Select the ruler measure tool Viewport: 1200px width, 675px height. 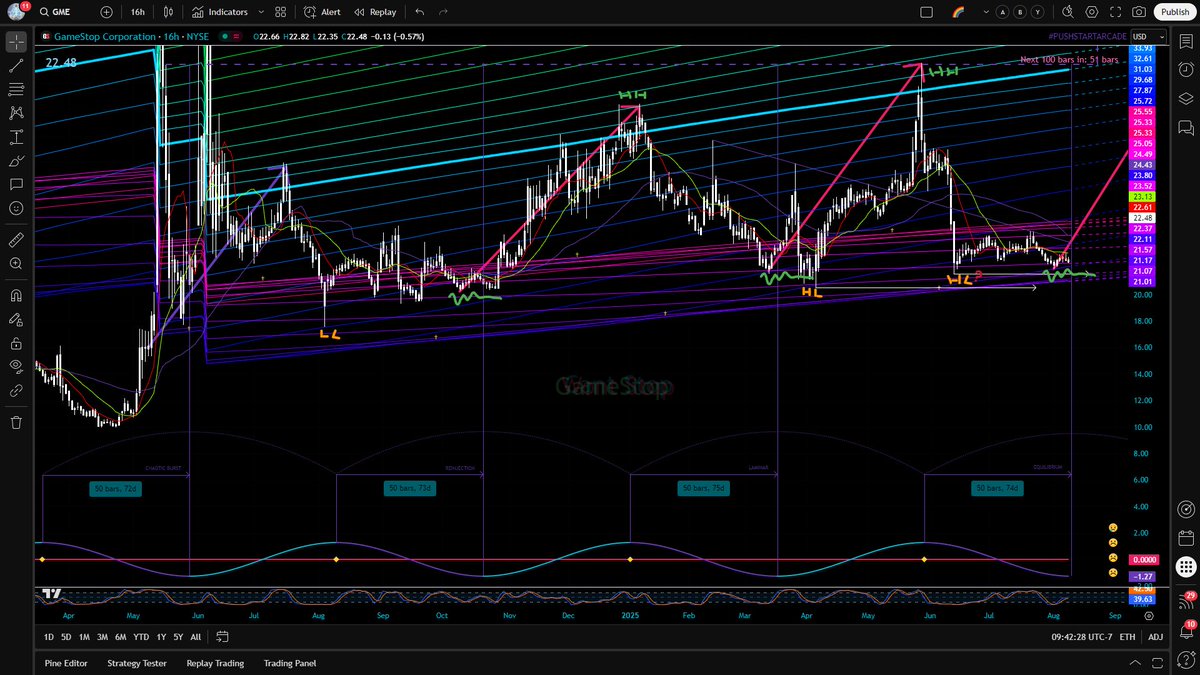(16, 240)
